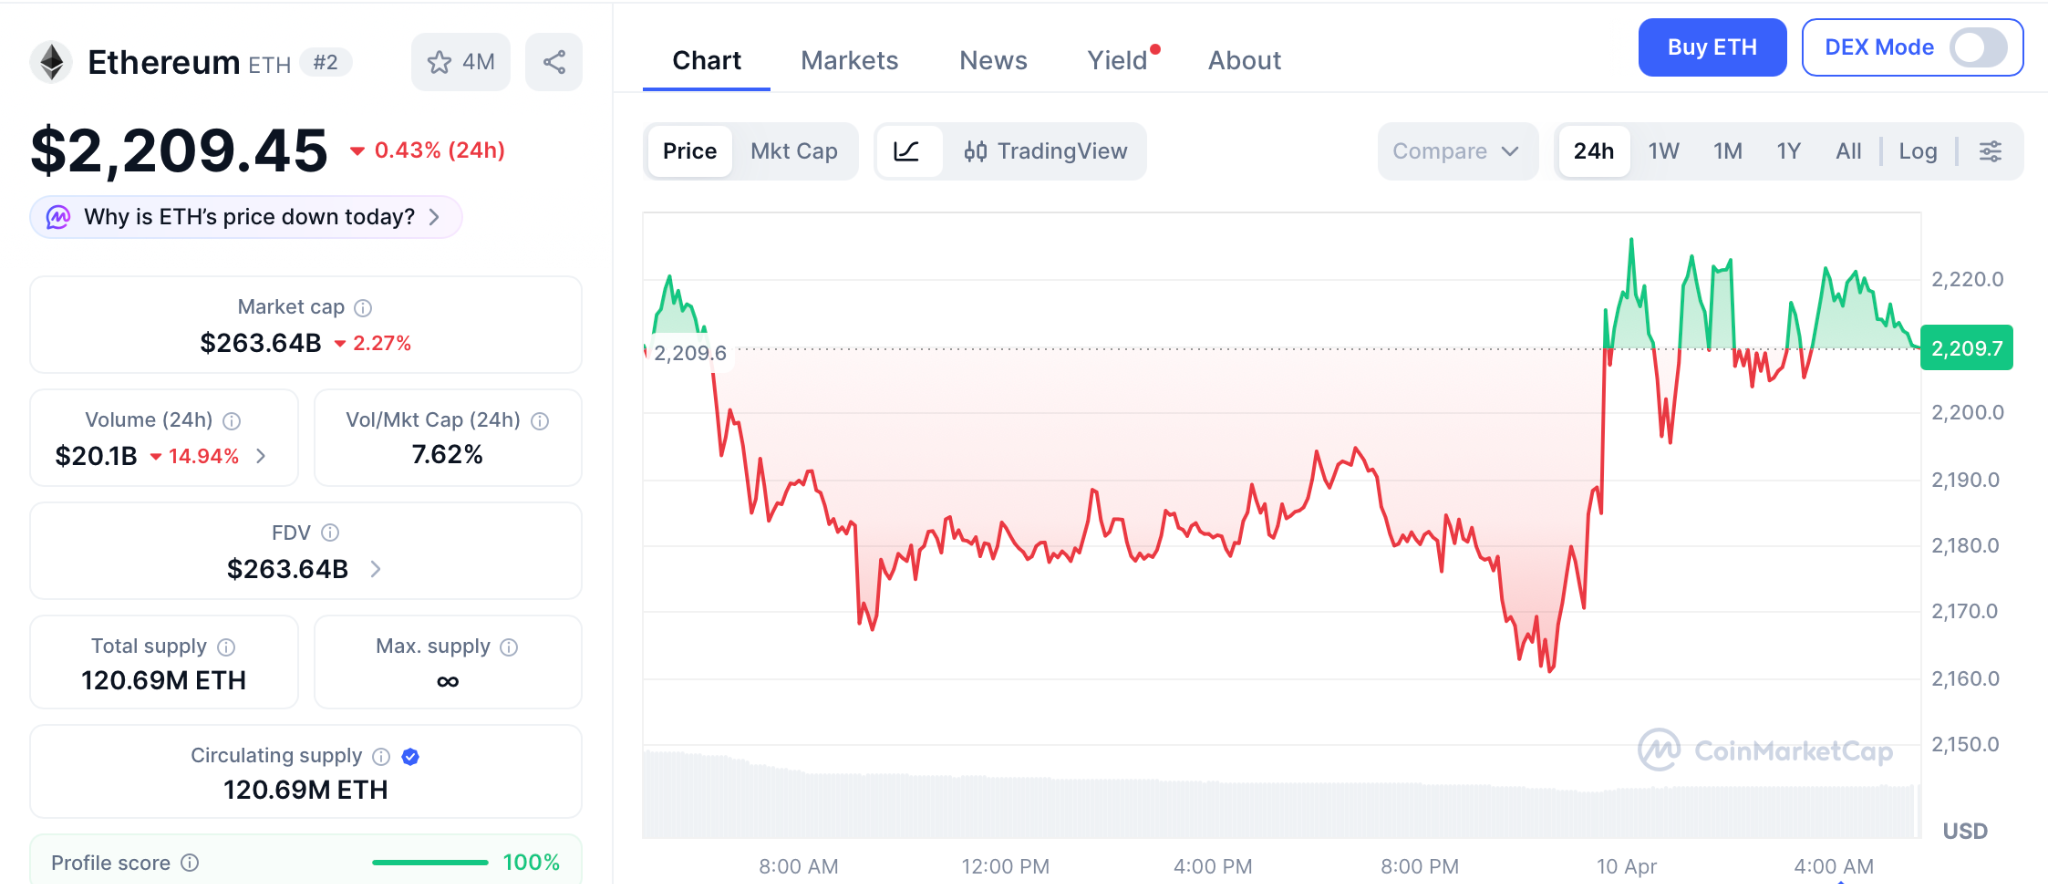
Task: Expand the FDV details chevron
Action: pyautogui.click(x=376, y=569)
